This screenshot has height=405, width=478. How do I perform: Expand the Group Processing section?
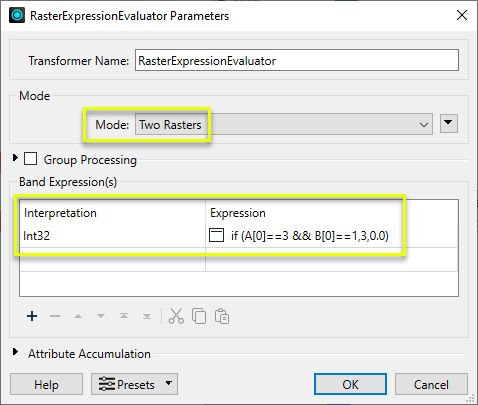tap(15, 158)
